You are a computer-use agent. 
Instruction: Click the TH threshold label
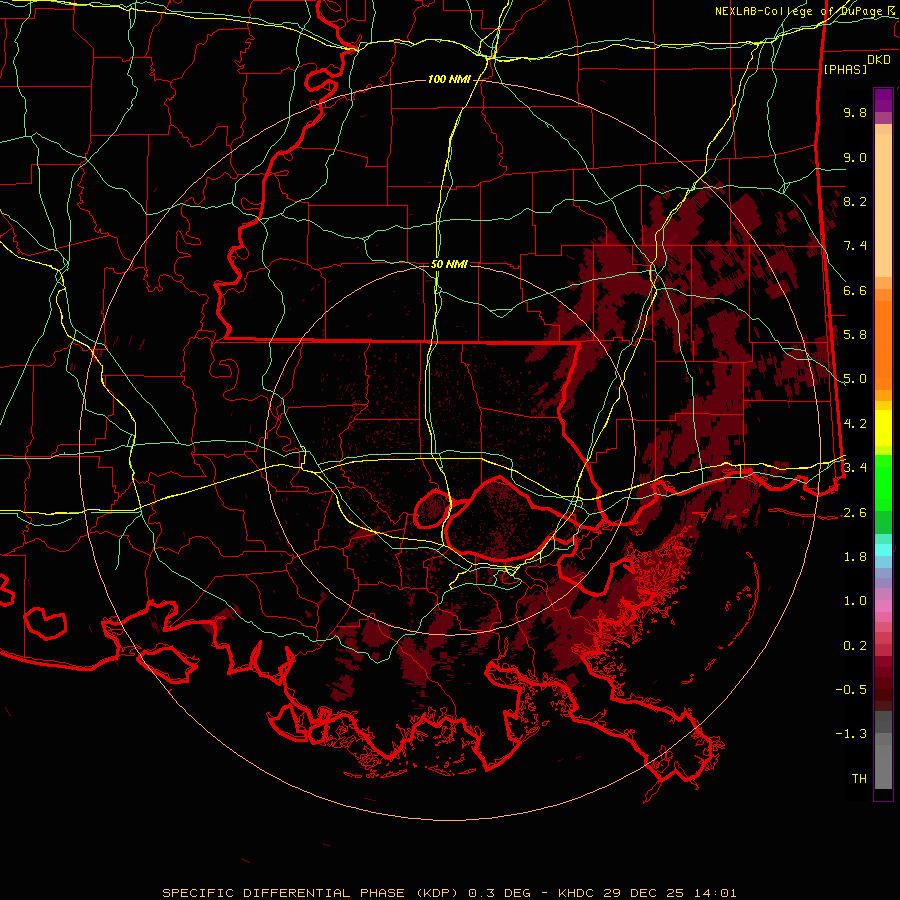[859, 779]
